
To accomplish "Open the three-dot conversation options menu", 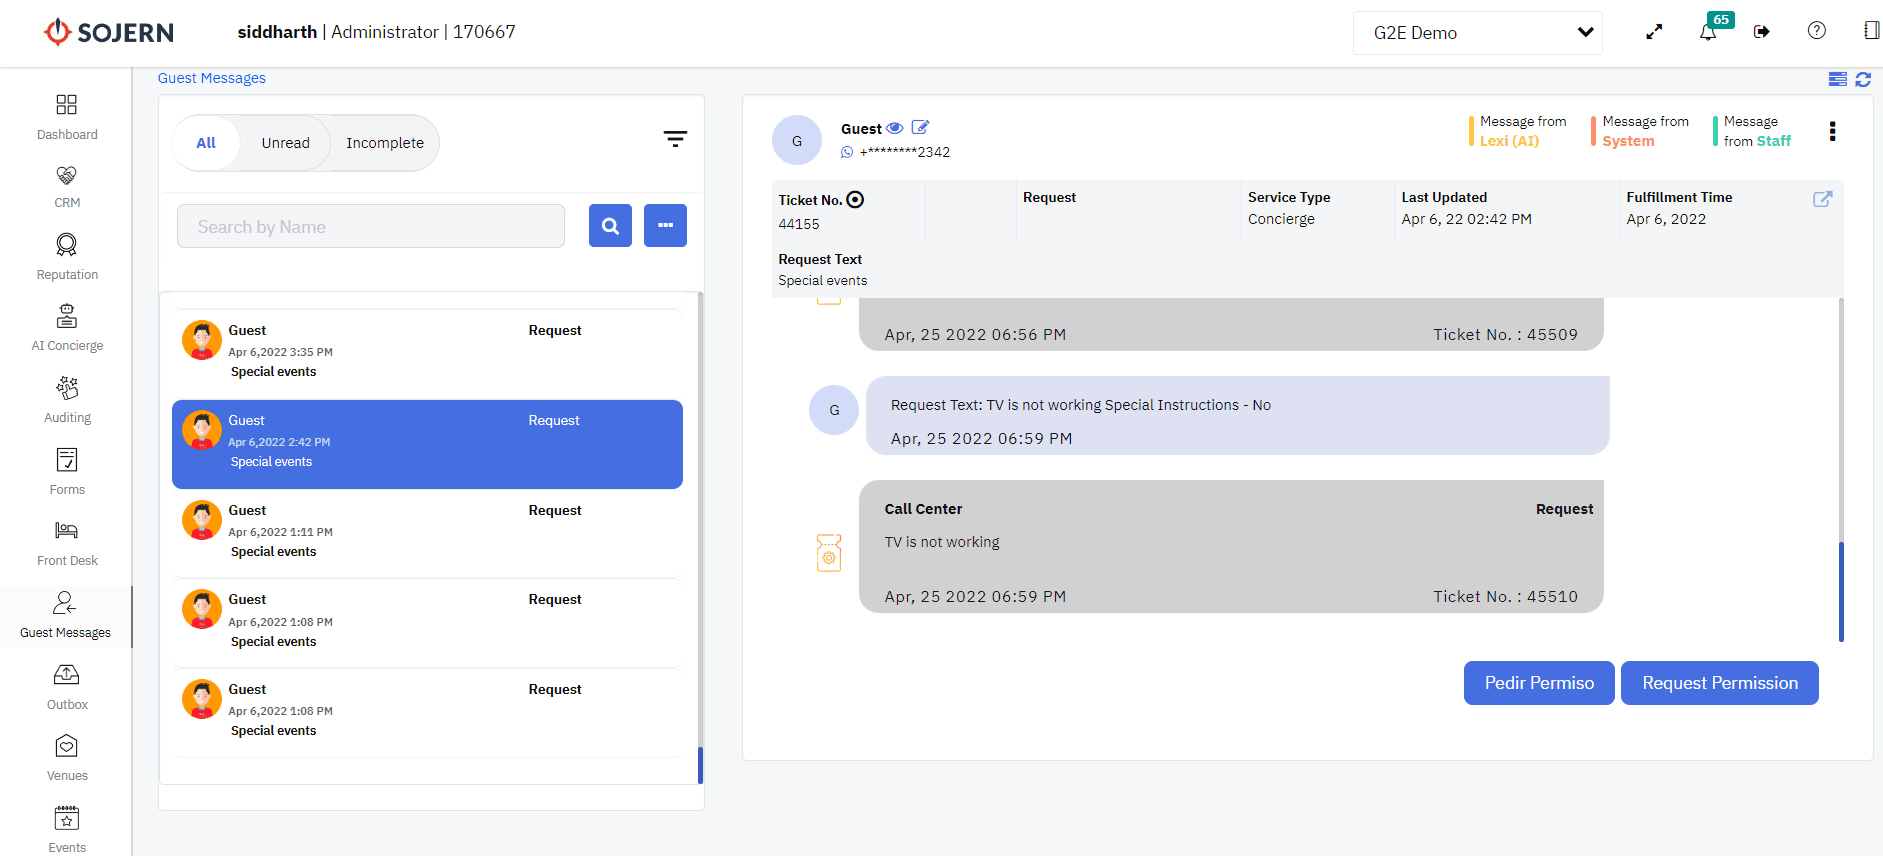I will 1832,132.
